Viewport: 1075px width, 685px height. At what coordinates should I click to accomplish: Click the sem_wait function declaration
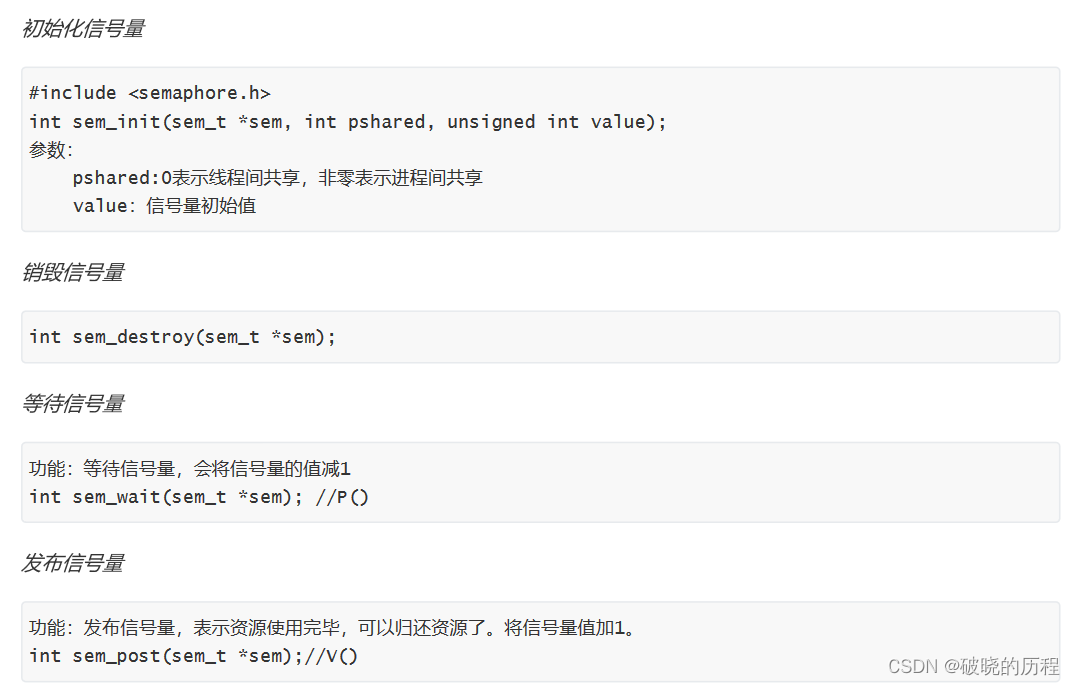pos(165,497)
